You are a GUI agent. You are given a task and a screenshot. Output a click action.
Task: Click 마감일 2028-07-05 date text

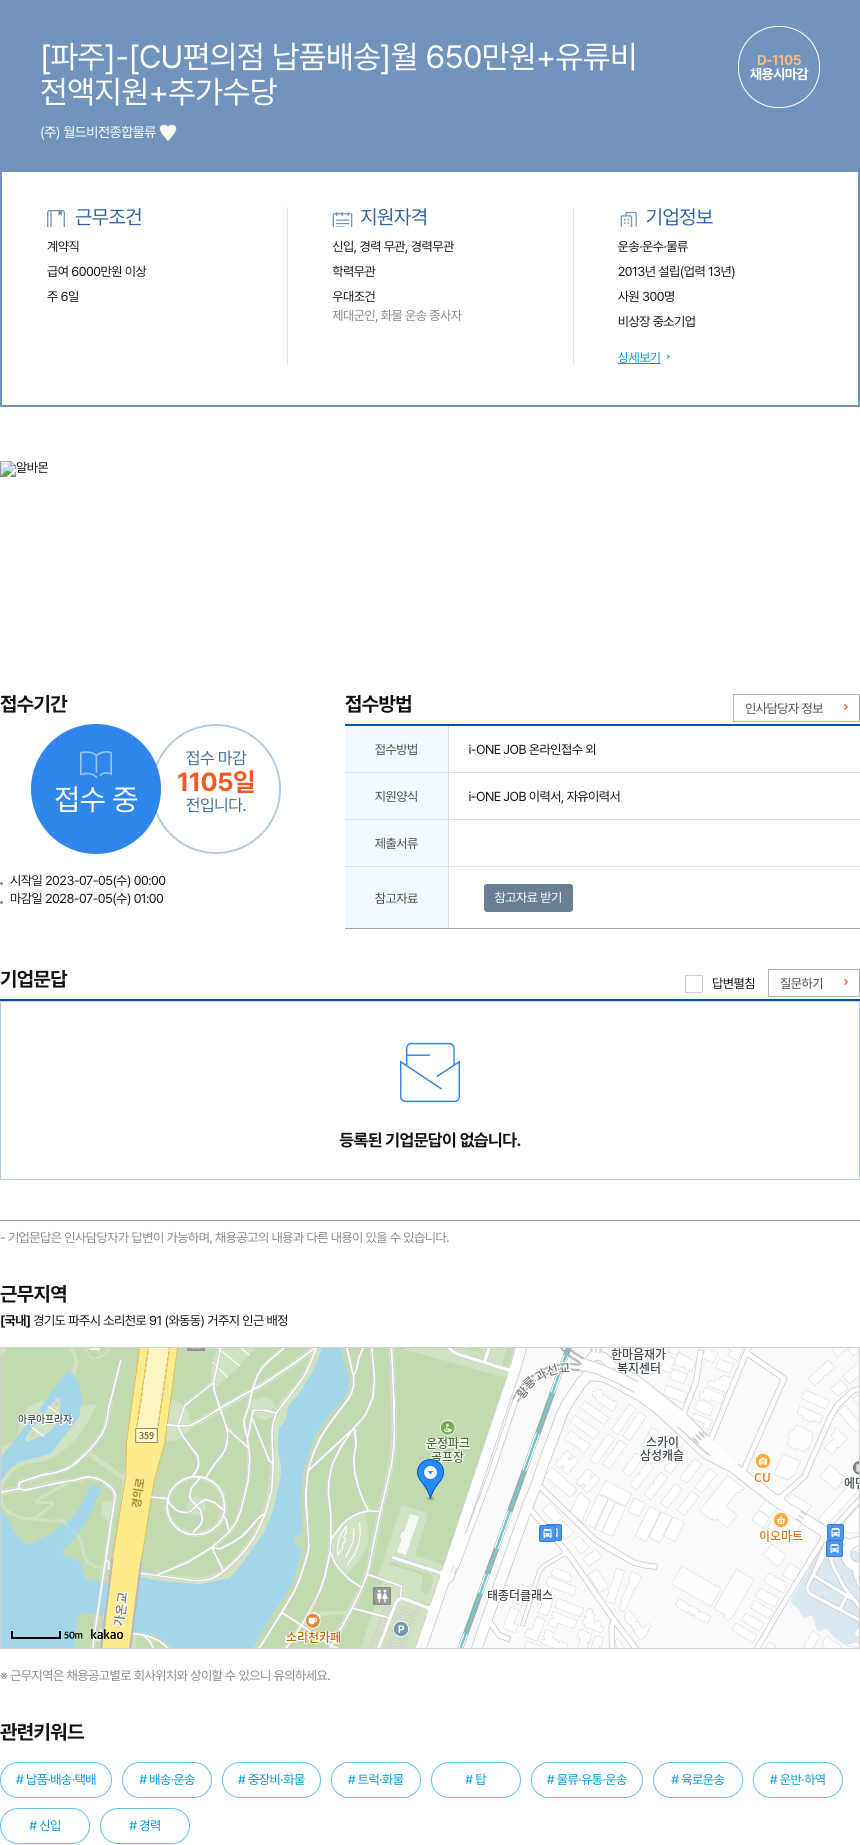click(x=87, y=899)
